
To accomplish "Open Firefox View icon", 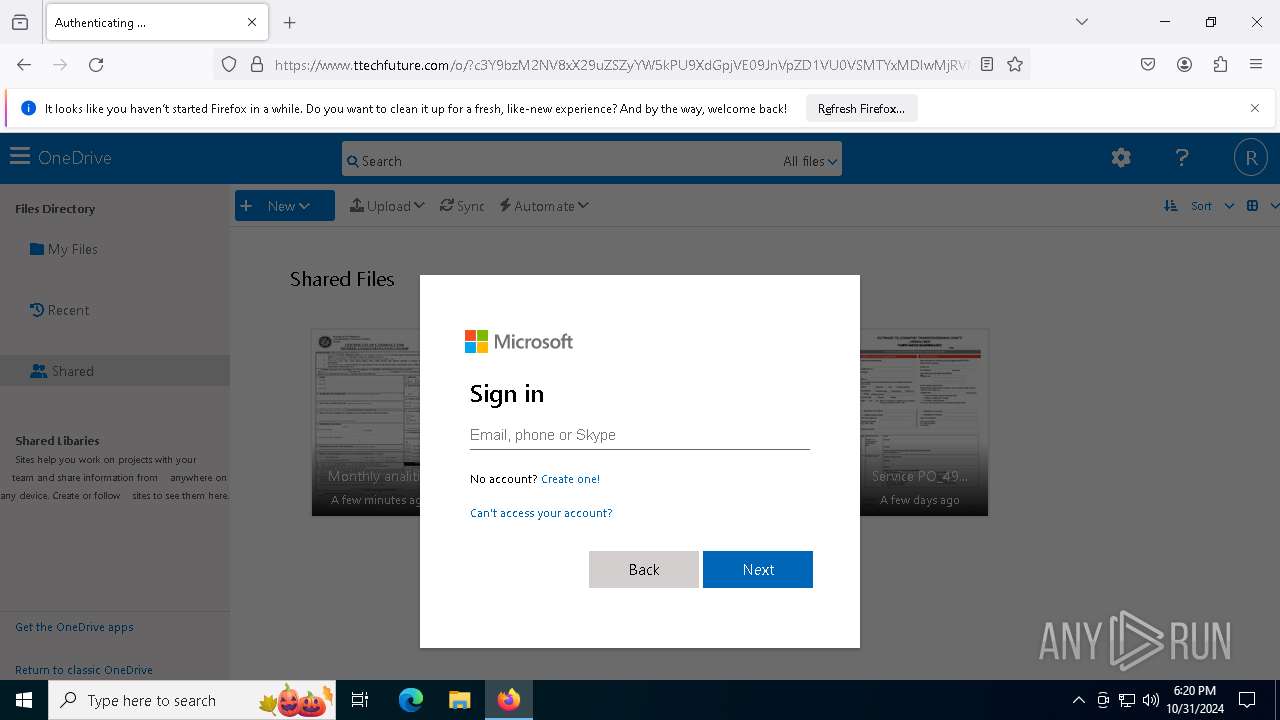I will coord(20,22).
